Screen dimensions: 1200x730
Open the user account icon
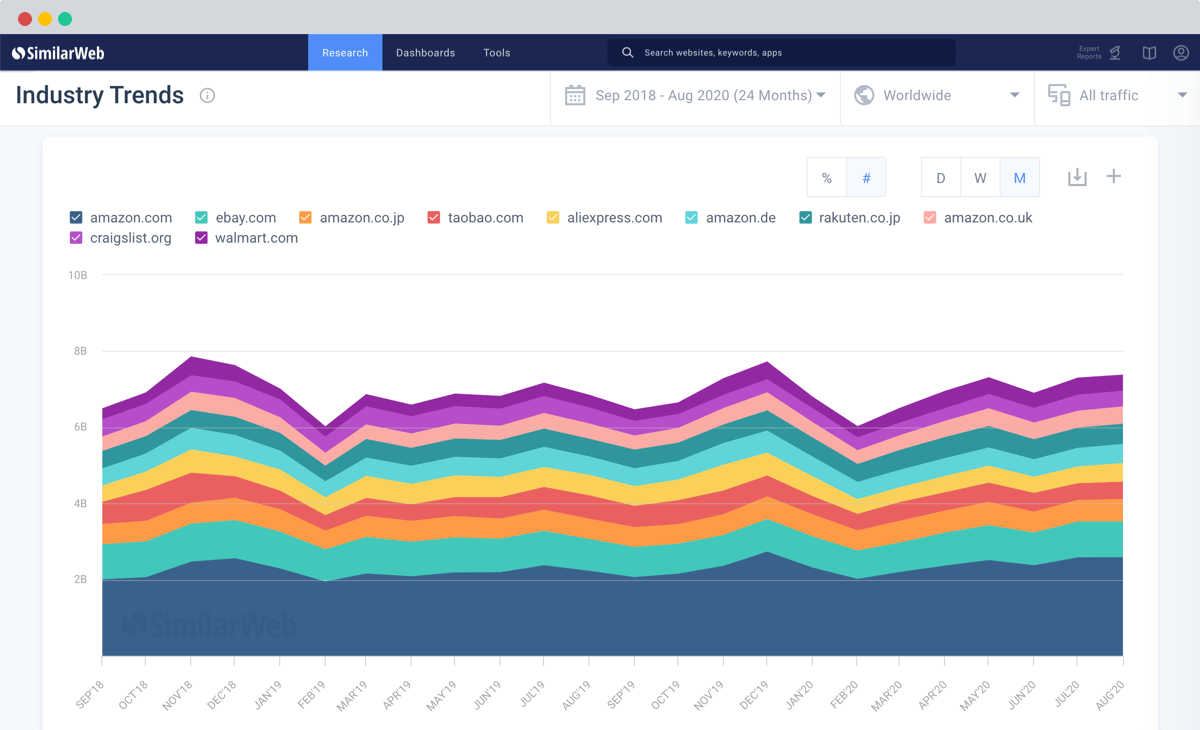1181,53
